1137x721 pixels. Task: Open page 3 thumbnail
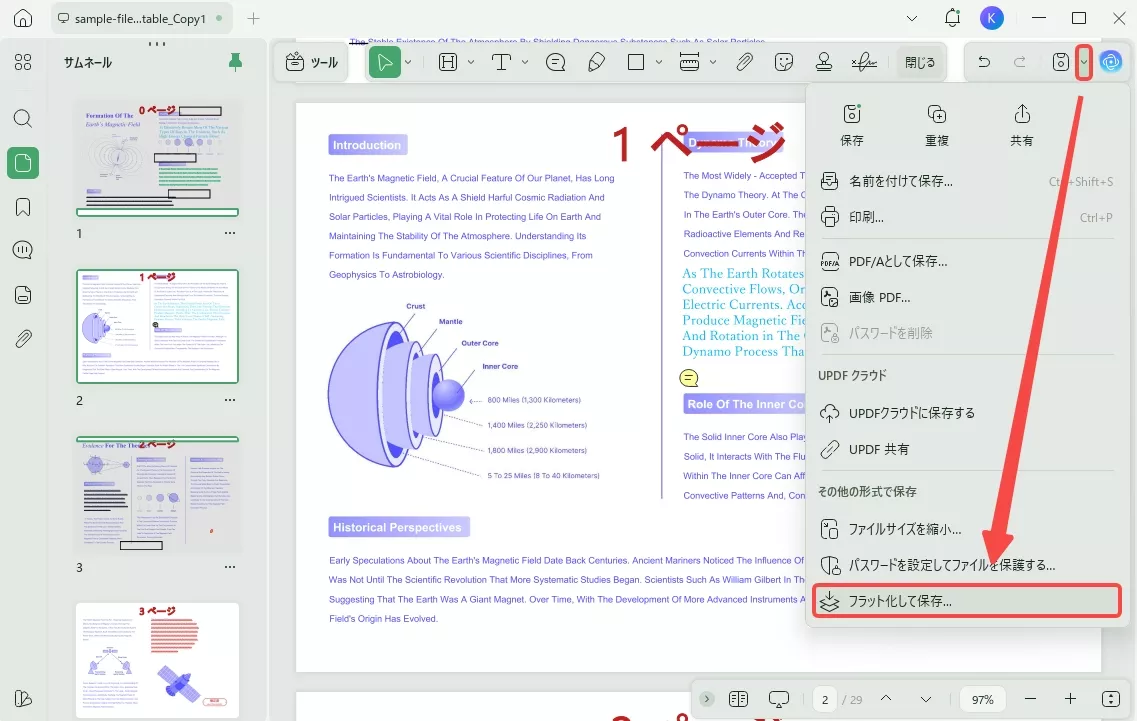tap(158, 496)
